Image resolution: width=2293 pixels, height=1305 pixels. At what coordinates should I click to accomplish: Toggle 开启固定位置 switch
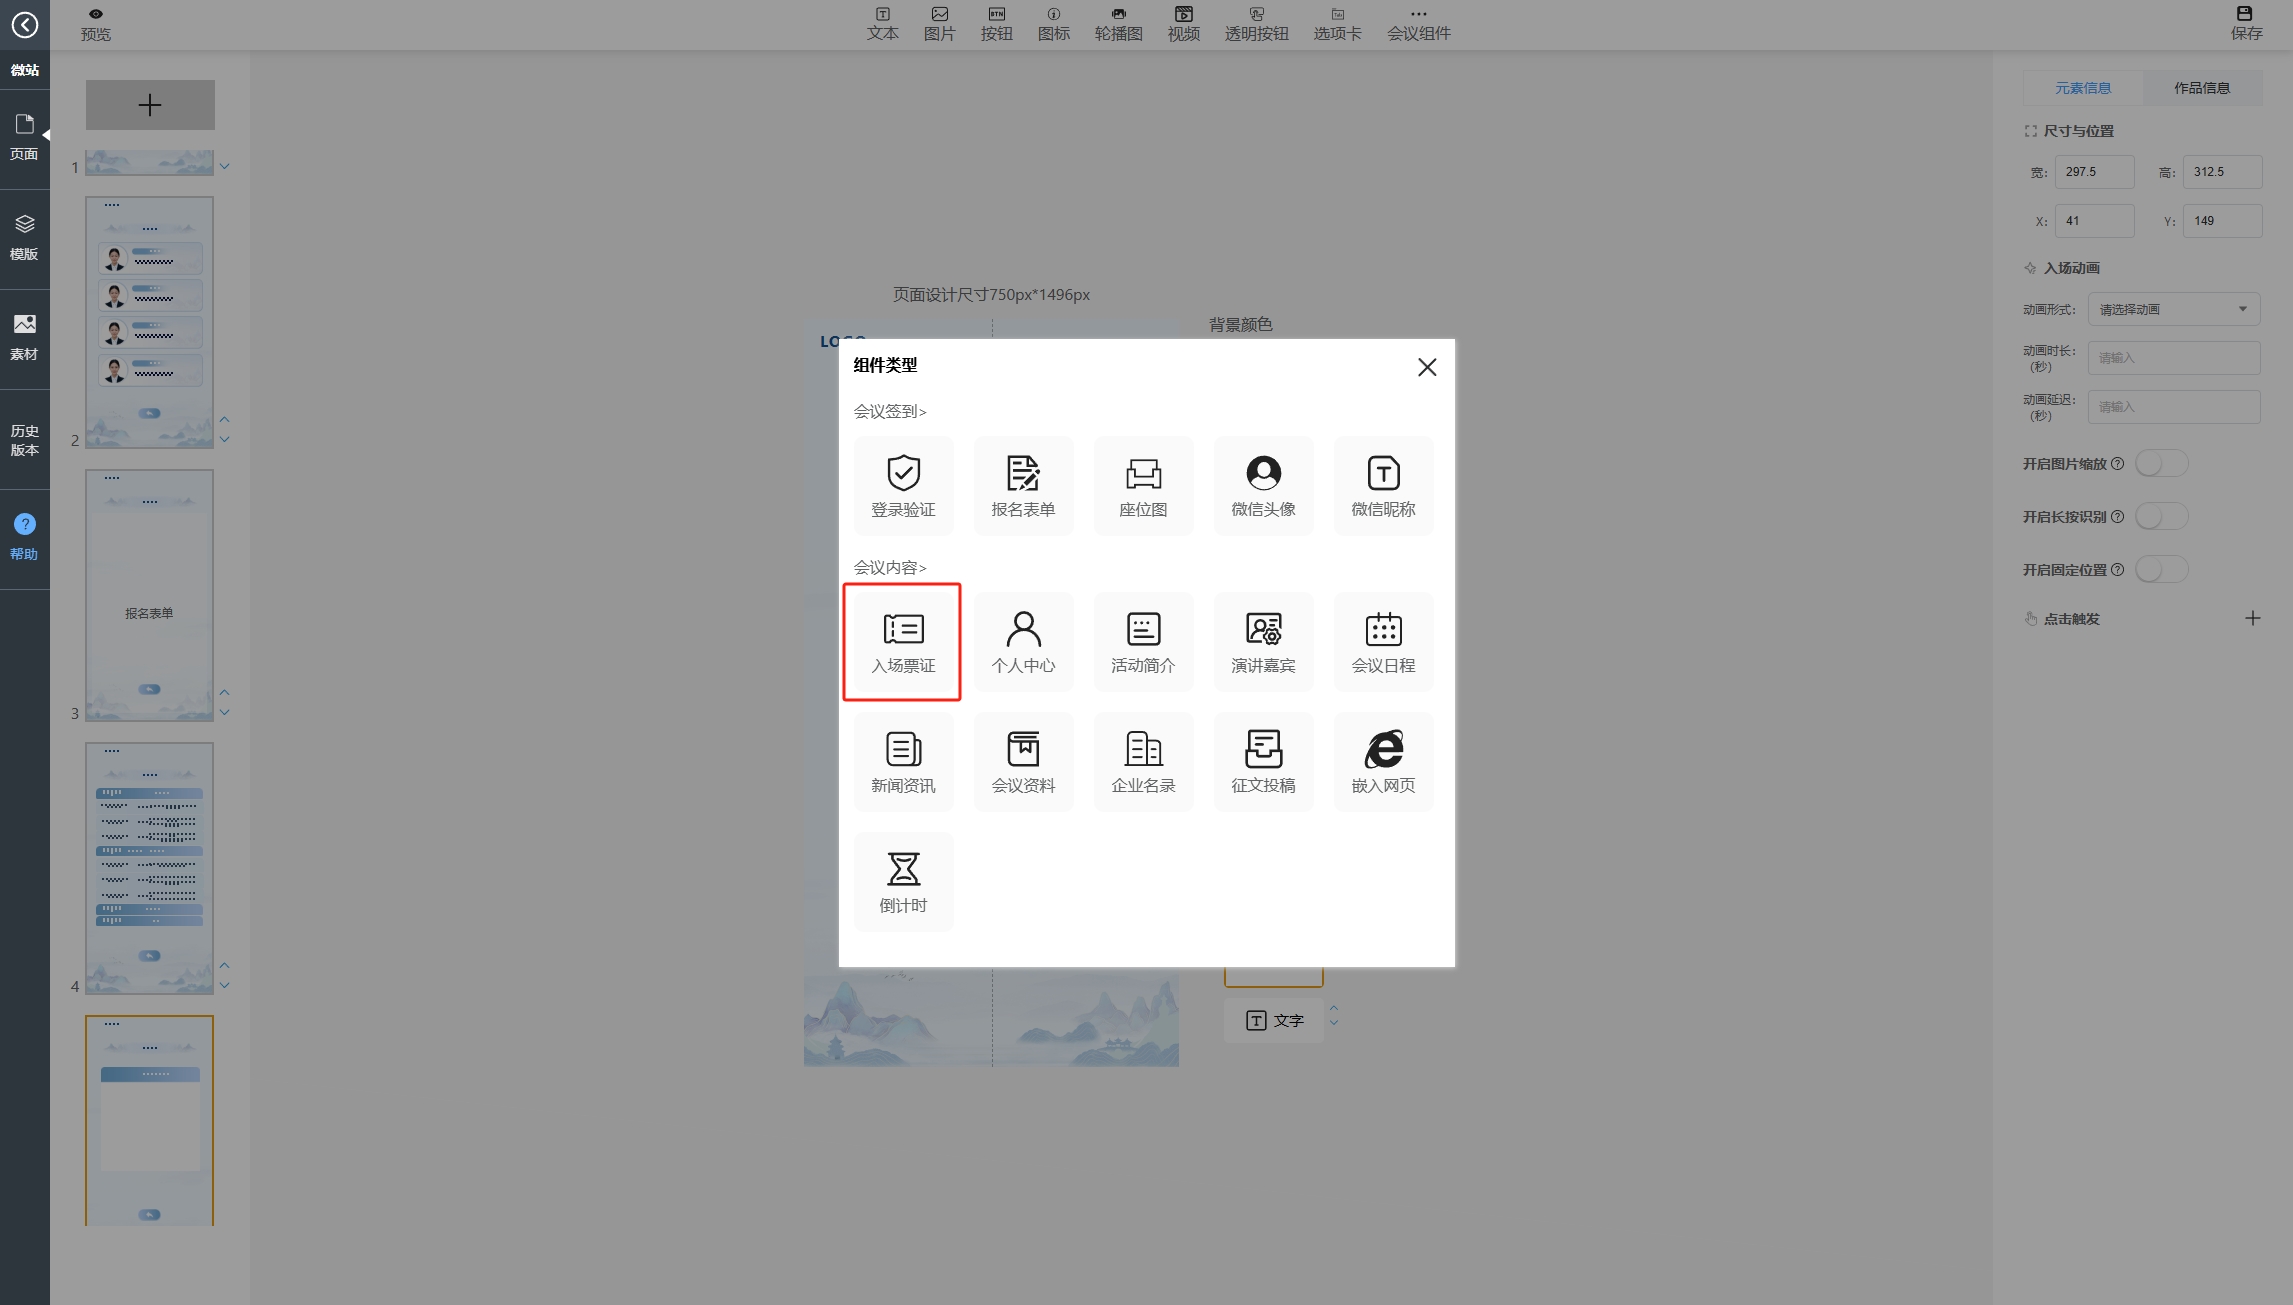coord(2161,570)
